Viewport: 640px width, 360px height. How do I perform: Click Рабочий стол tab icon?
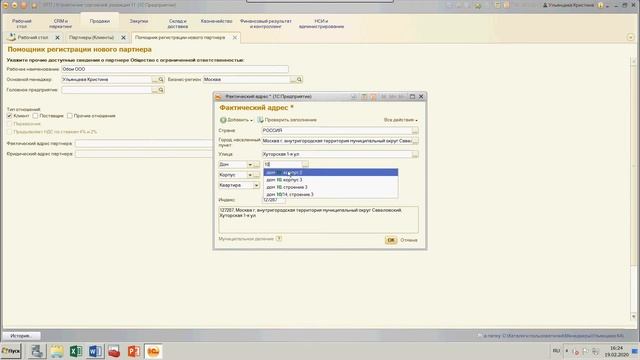(11, 37)
